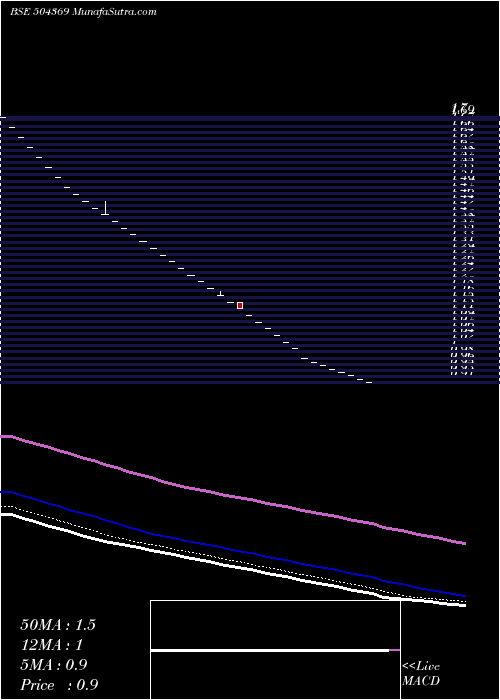Click the <<Live MACD label

coord(421,673)
